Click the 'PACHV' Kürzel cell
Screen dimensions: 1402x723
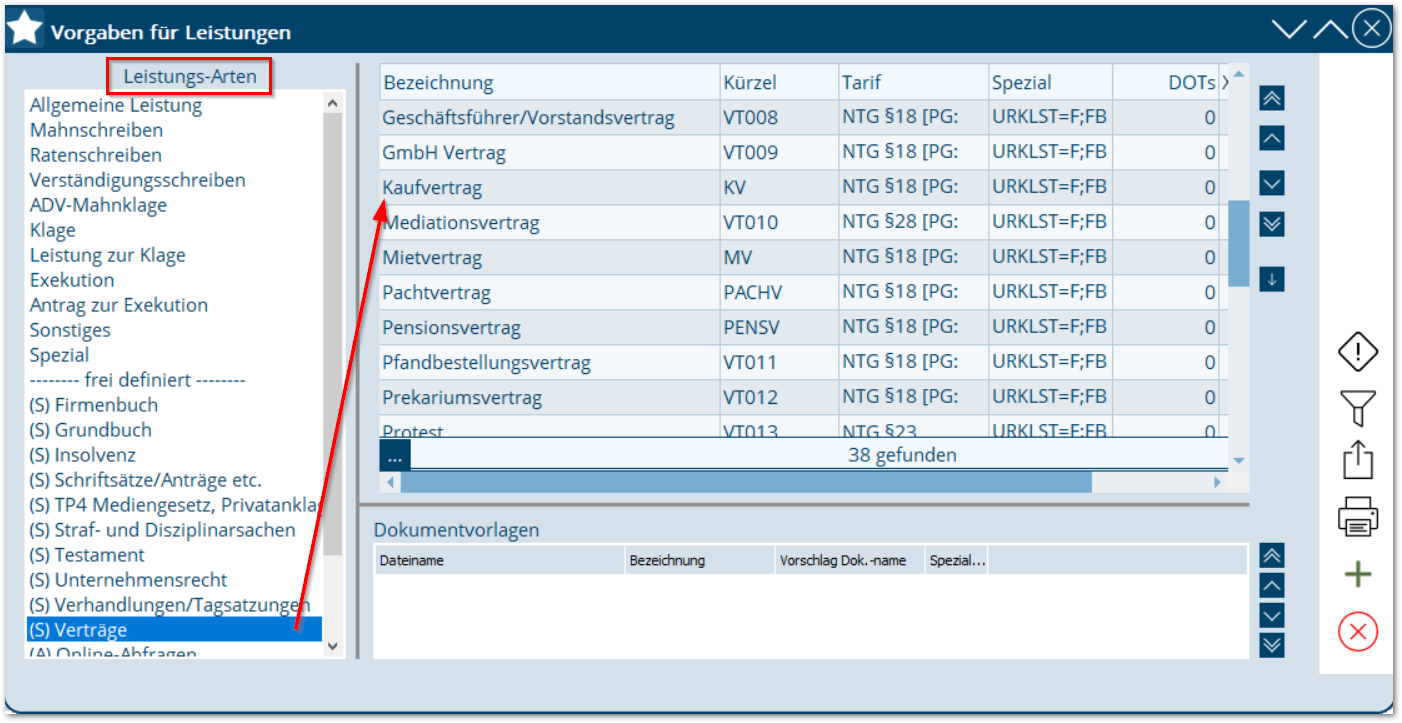pyautogui.click(x=779, y=292)
